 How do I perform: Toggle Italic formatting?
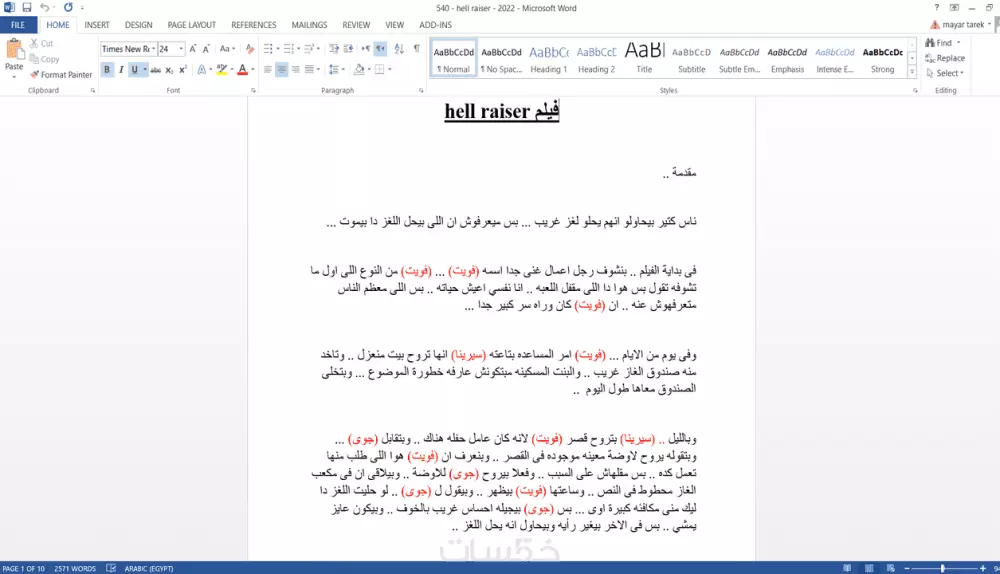(x=121, y=70)
